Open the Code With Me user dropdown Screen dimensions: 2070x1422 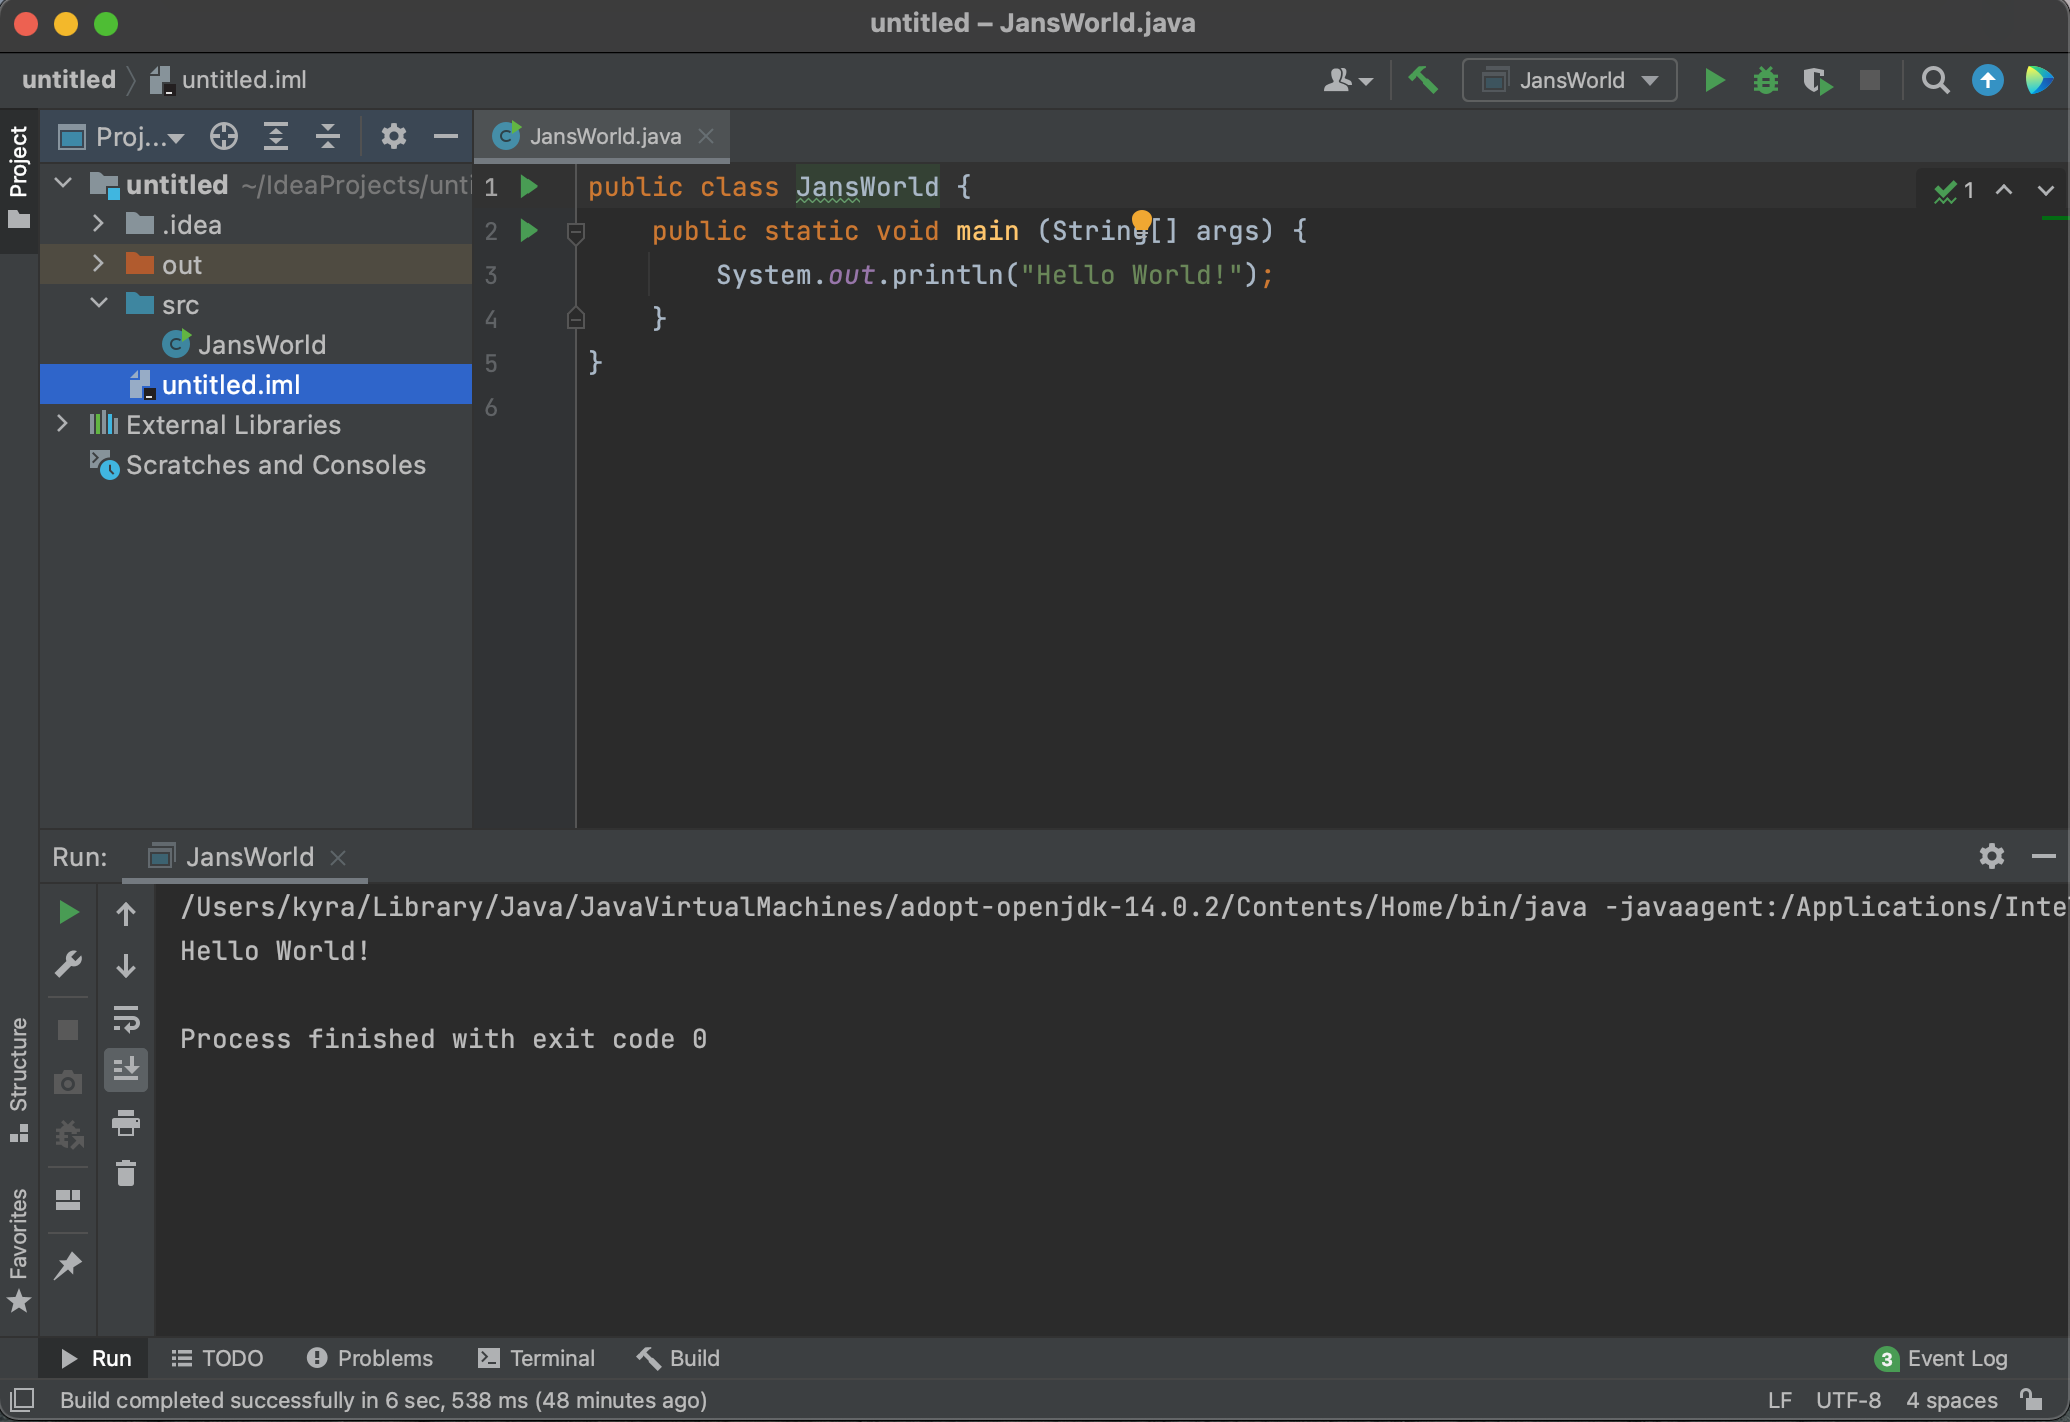click(1348, 80)
